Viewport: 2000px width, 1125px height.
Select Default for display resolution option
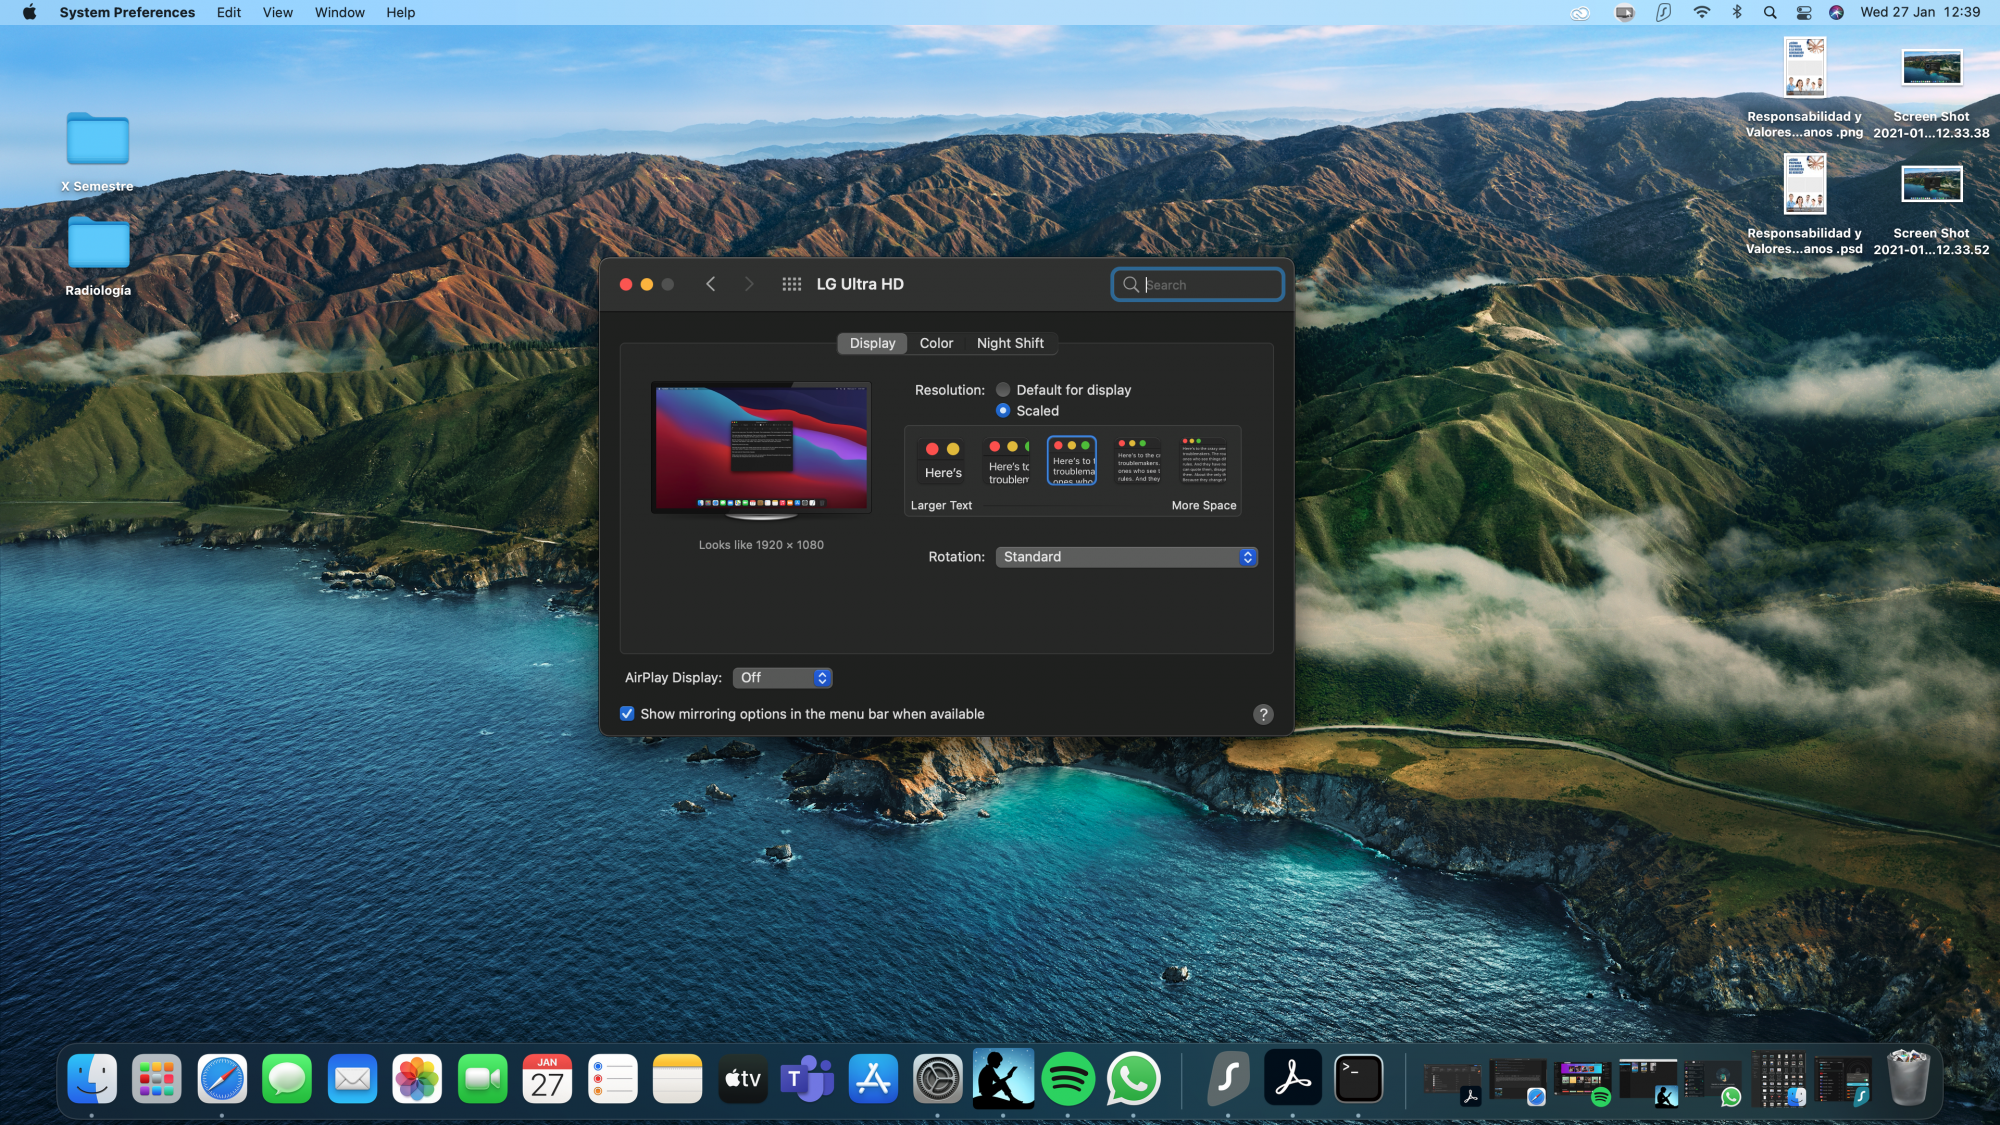(x=1003, y=390)
